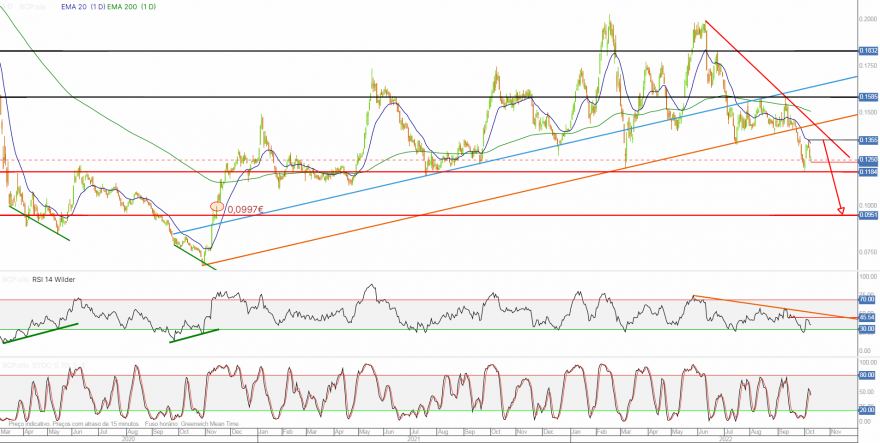Click the 'Fuso horário: Greenwich Mean Time' note
The height and width of the screenshot is (443, 880).
pyautogui.click(x=191, y=424)
